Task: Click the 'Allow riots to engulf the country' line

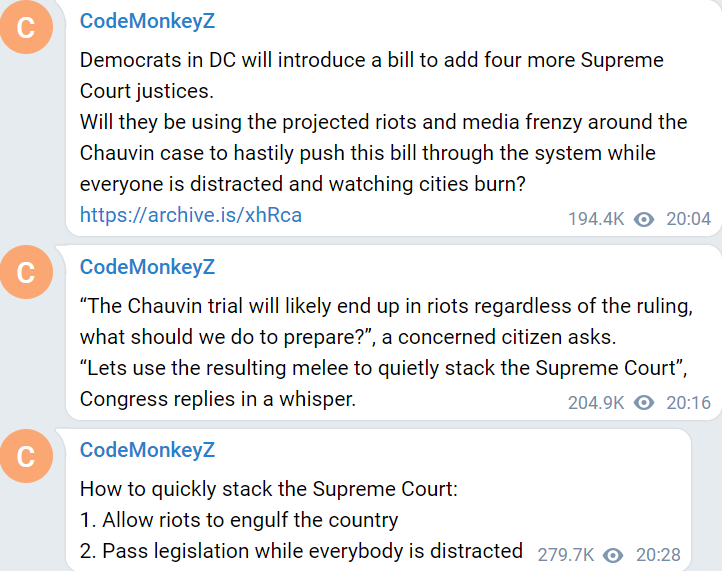Action: pyautogui.click(x=250, y=520)
